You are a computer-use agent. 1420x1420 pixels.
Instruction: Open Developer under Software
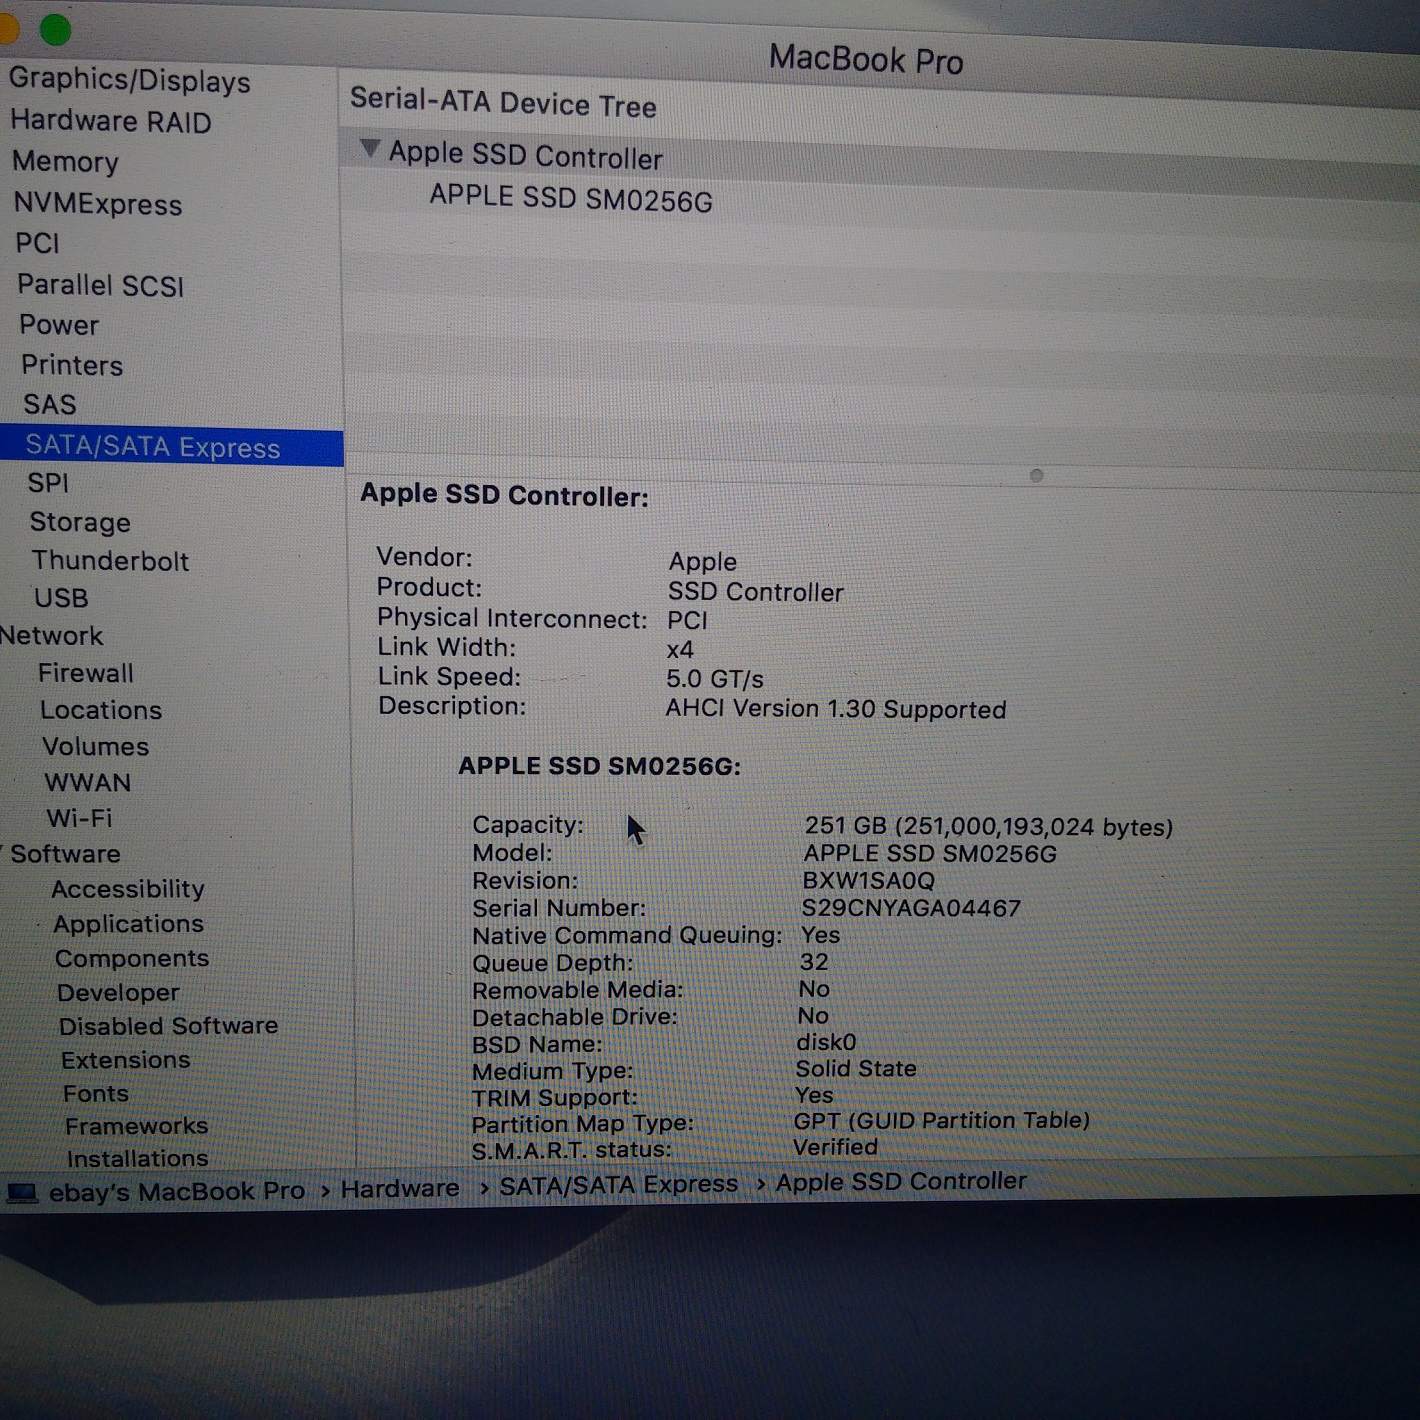(x=118, y=992)
